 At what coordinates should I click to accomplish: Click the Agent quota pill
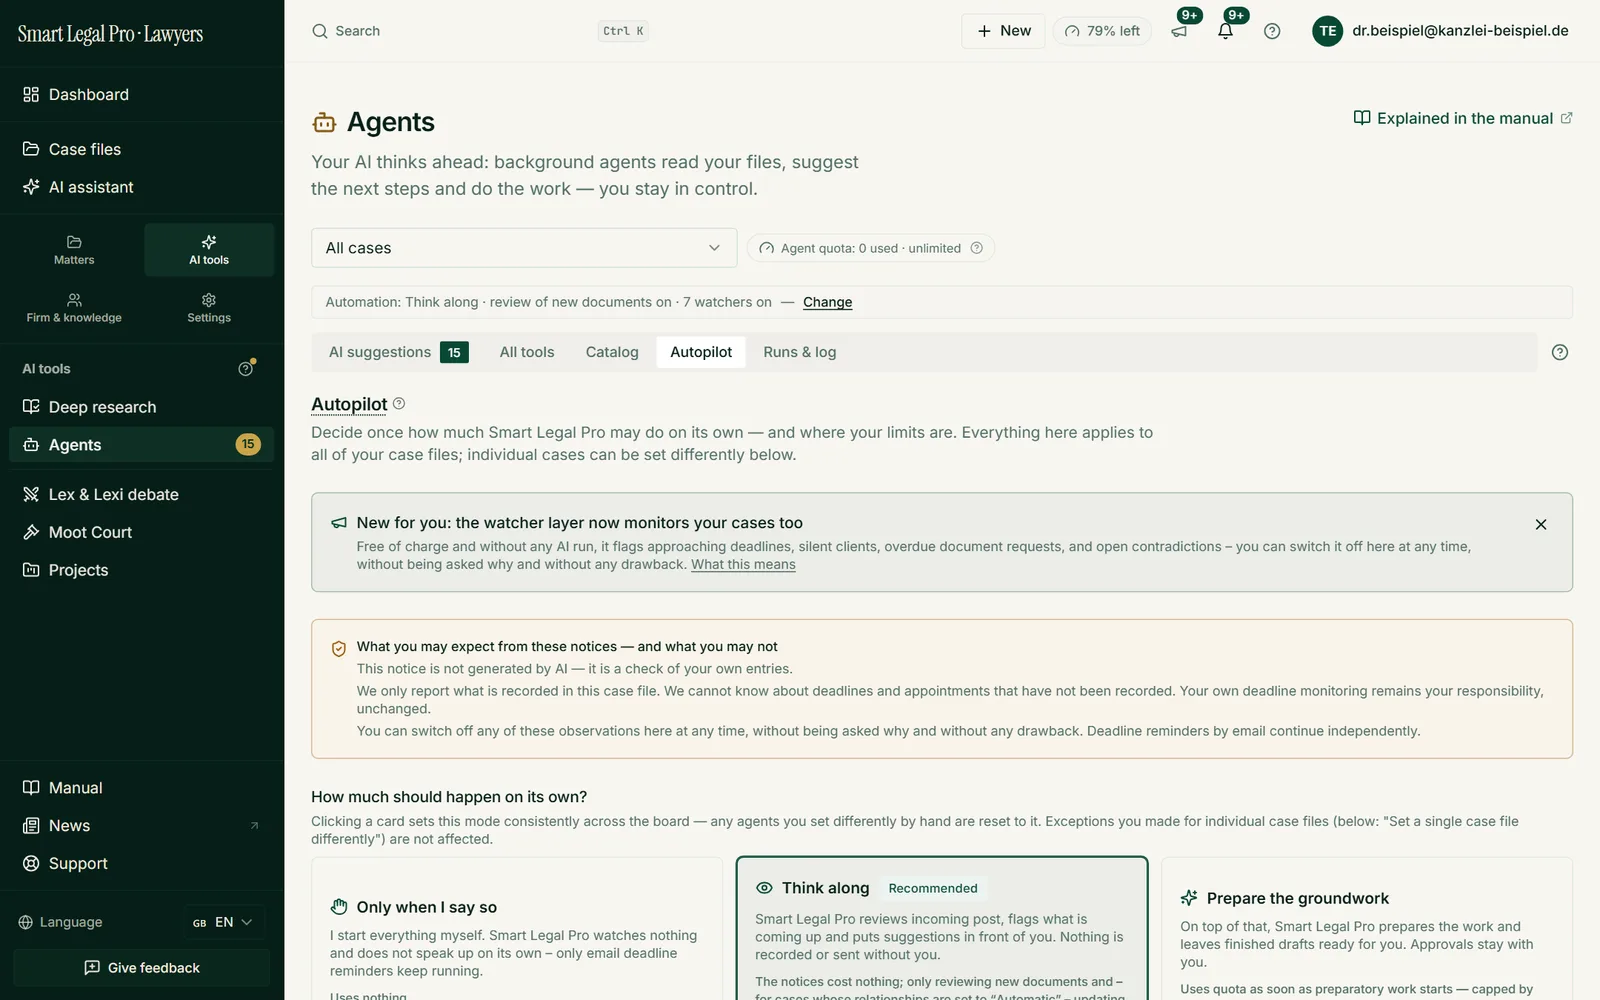coord(870,248)
